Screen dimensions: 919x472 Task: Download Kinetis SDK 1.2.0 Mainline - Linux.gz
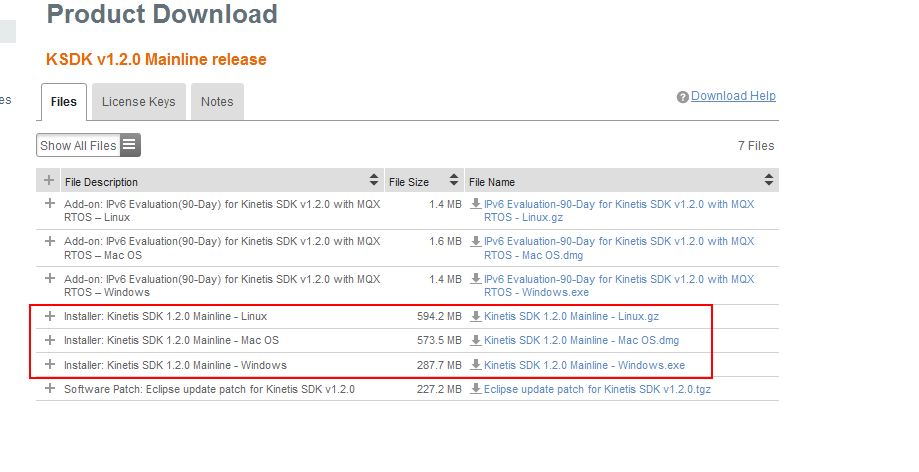[571, 316]
